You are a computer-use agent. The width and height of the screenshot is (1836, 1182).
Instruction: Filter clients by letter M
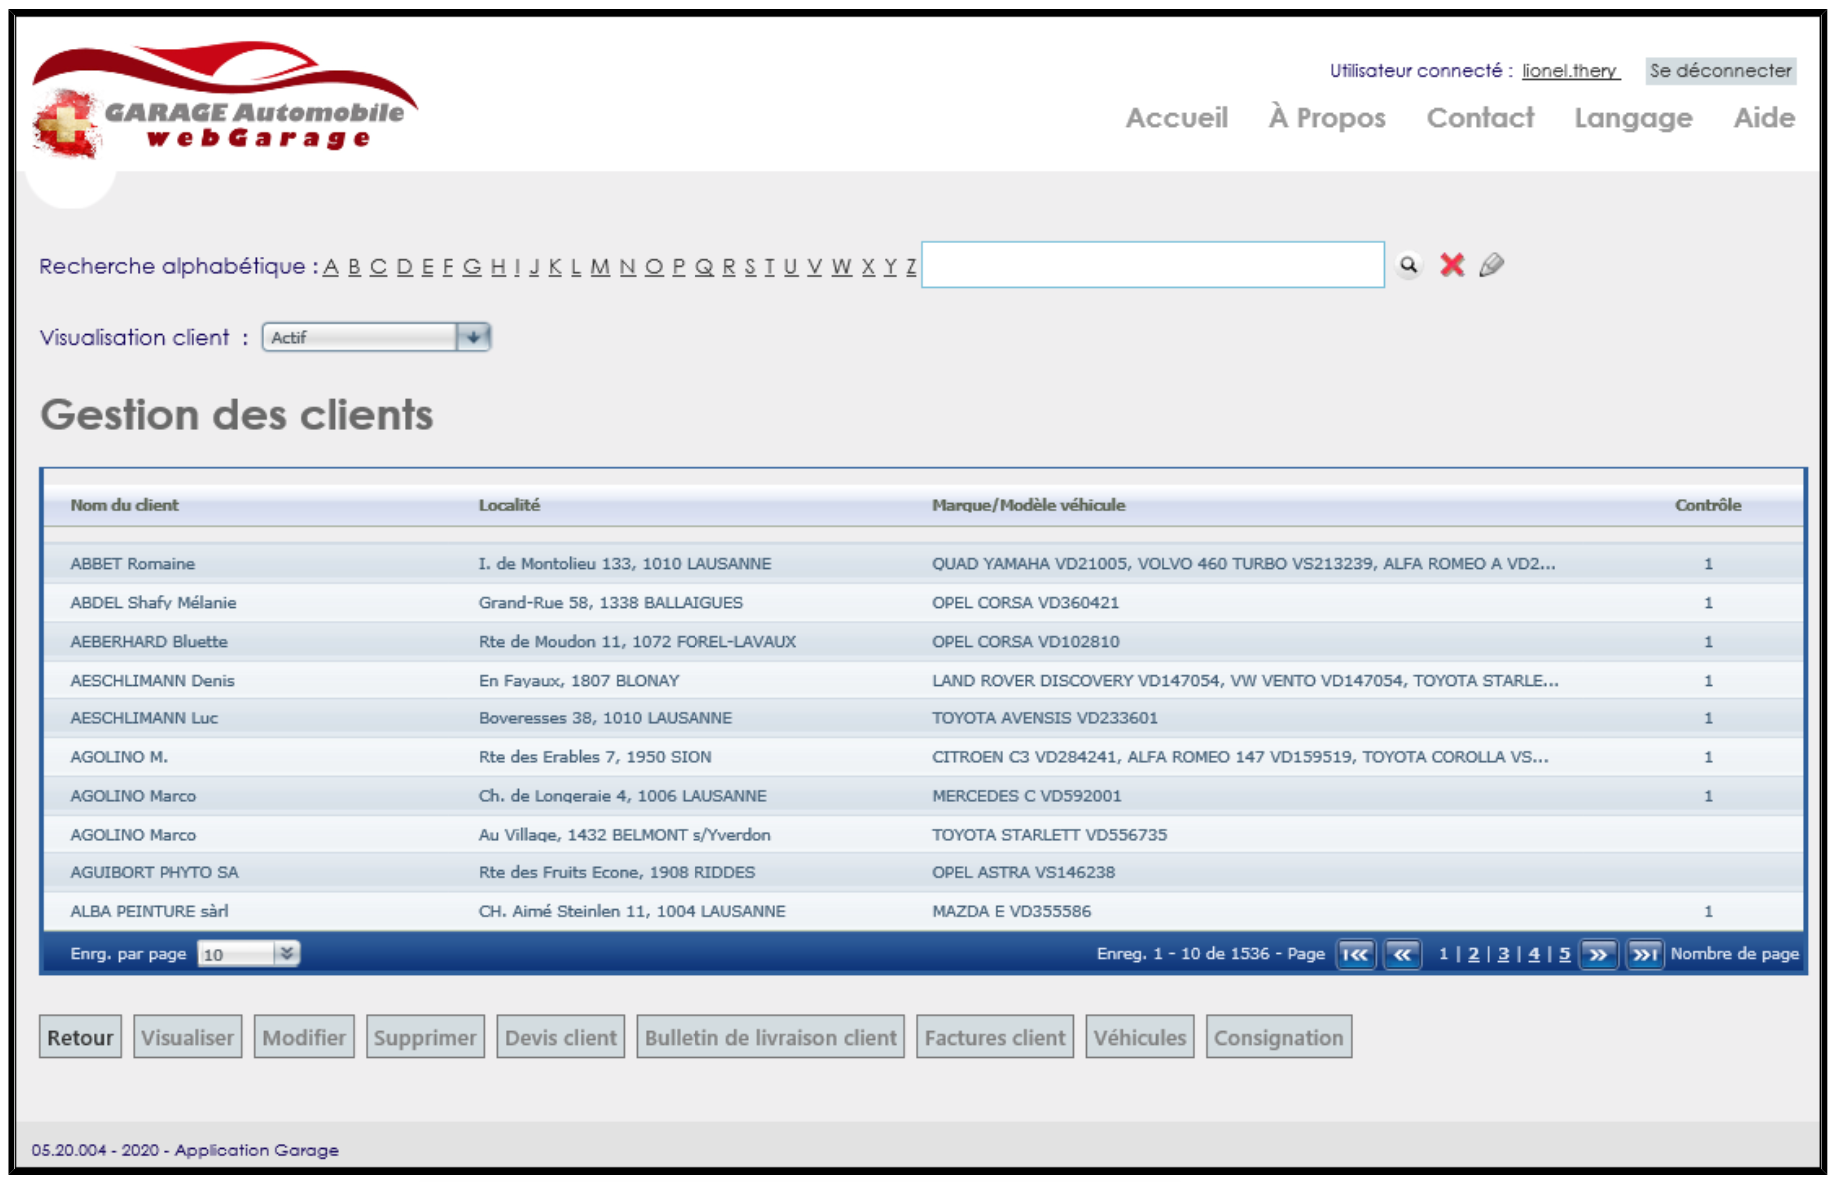(599, 267)
